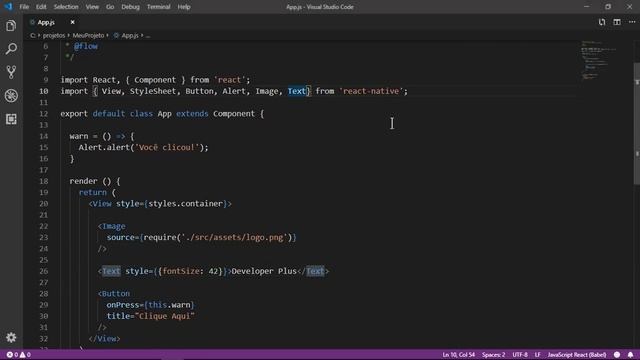Click 'react-native' string on line 10
The image size is (640, 360).
click(371, 91)
